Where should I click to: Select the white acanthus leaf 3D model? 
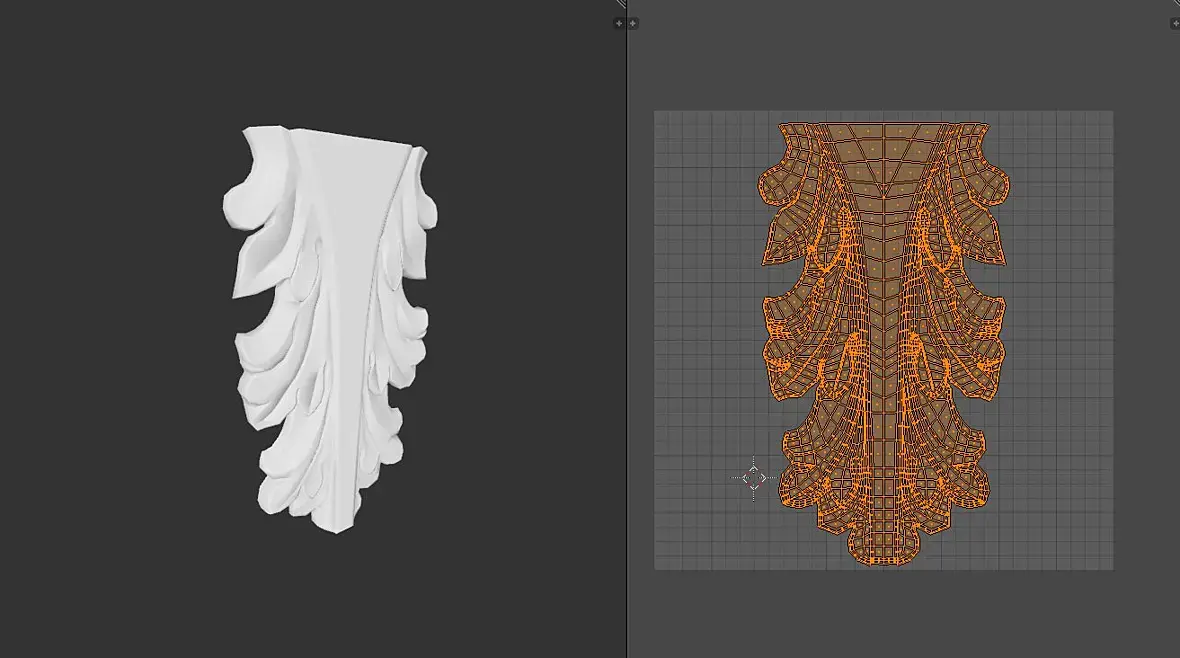point(330,329)
